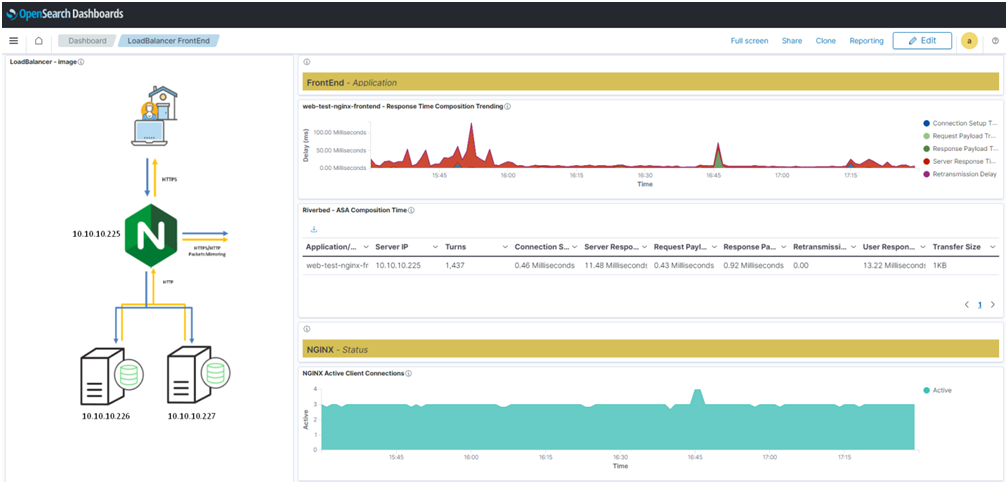Screen dimensions: 1008x484
Task: Switch to Full screen mode
Action: point(749,40)
